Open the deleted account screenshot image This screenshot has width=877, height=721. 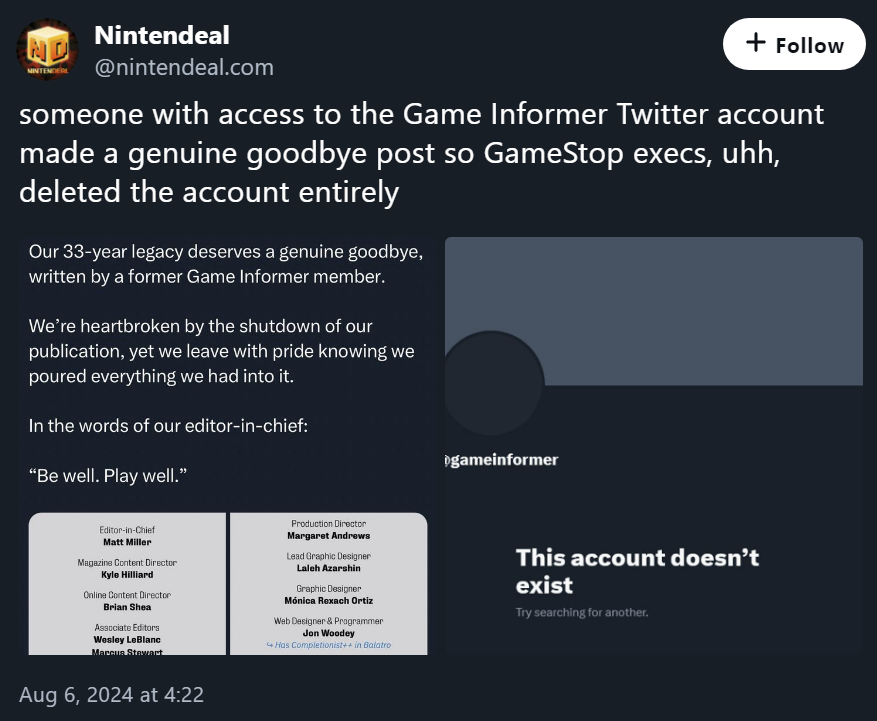(x=653, y=446)
